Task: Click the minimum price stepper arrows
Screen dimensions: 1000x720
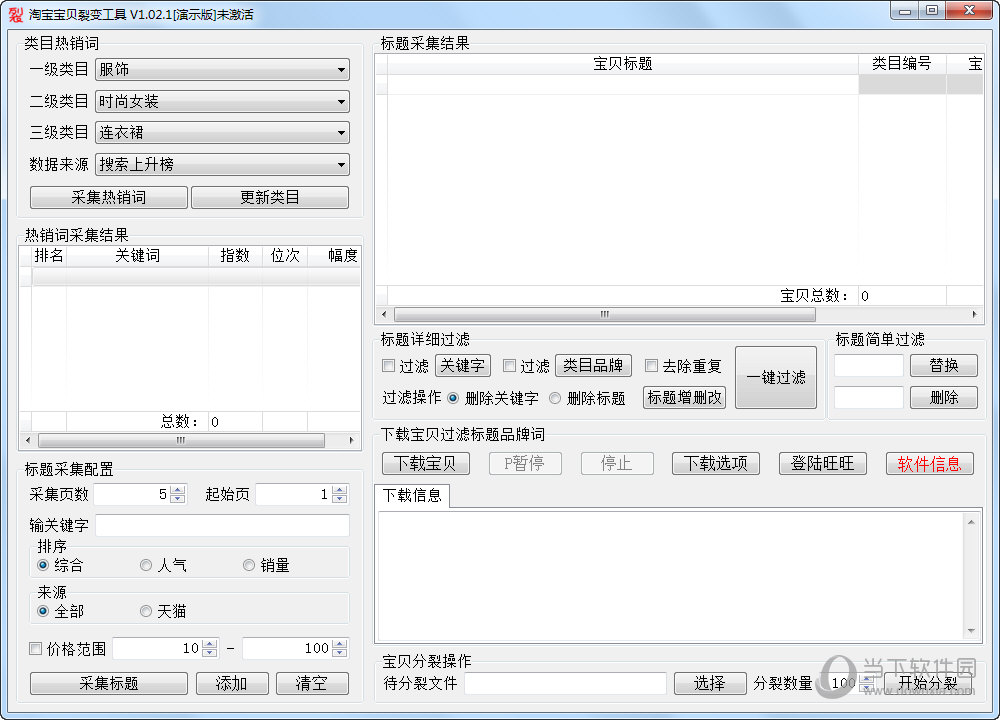Action: (x=210, y=649)
